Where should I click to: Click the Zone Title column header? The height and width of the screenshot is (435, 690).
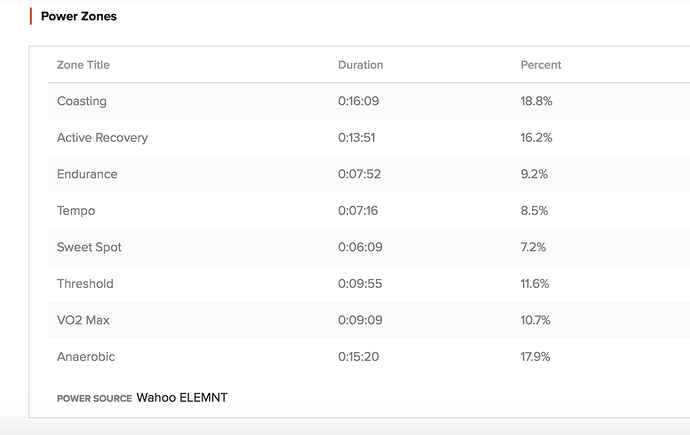tap(83, 65)
